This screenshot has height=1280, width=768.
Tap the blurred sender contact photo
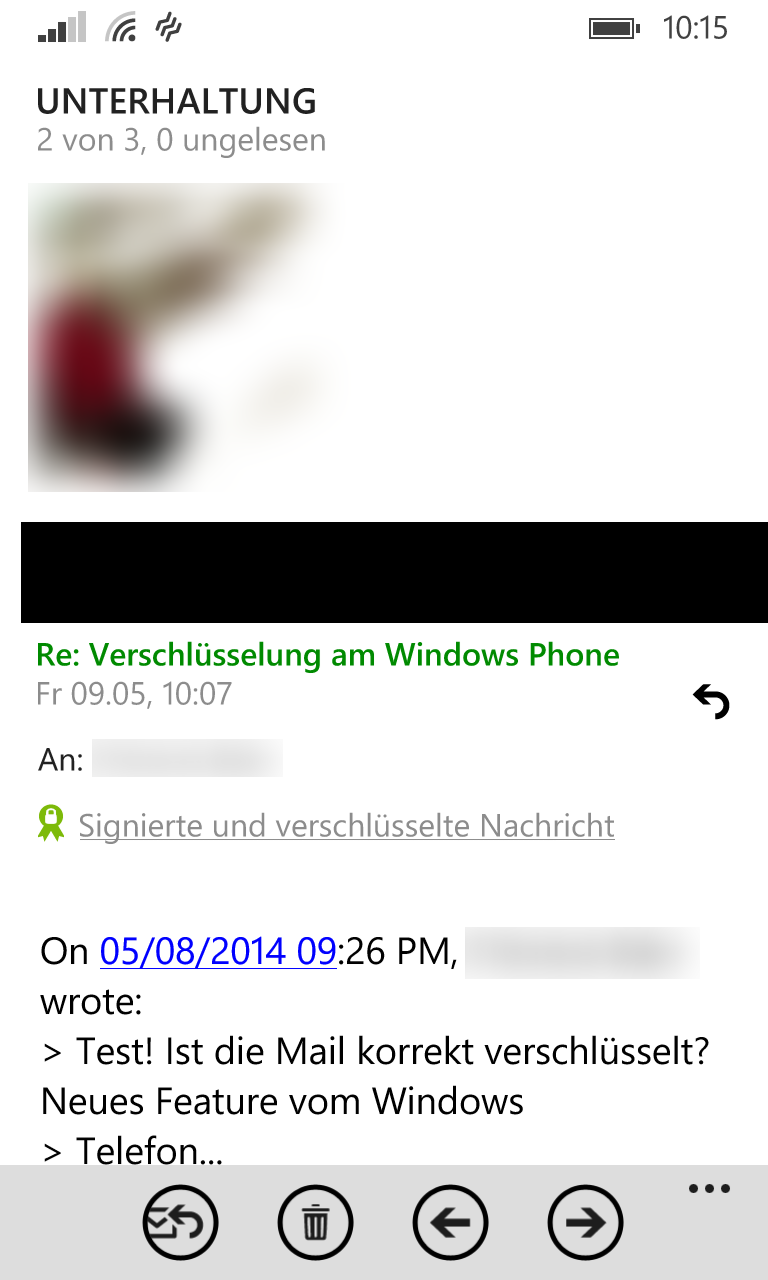[x=187, y=337]
